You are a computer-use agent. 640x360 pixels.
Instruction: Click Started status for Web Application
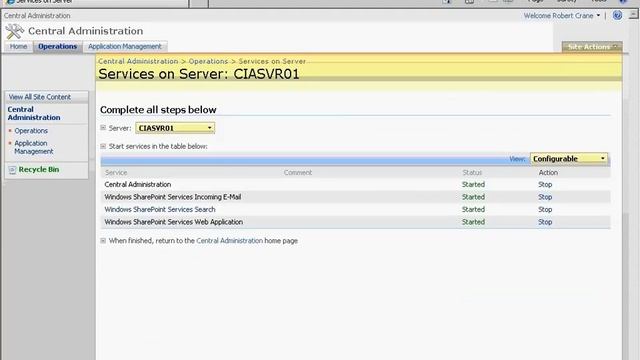coord(473,222)
